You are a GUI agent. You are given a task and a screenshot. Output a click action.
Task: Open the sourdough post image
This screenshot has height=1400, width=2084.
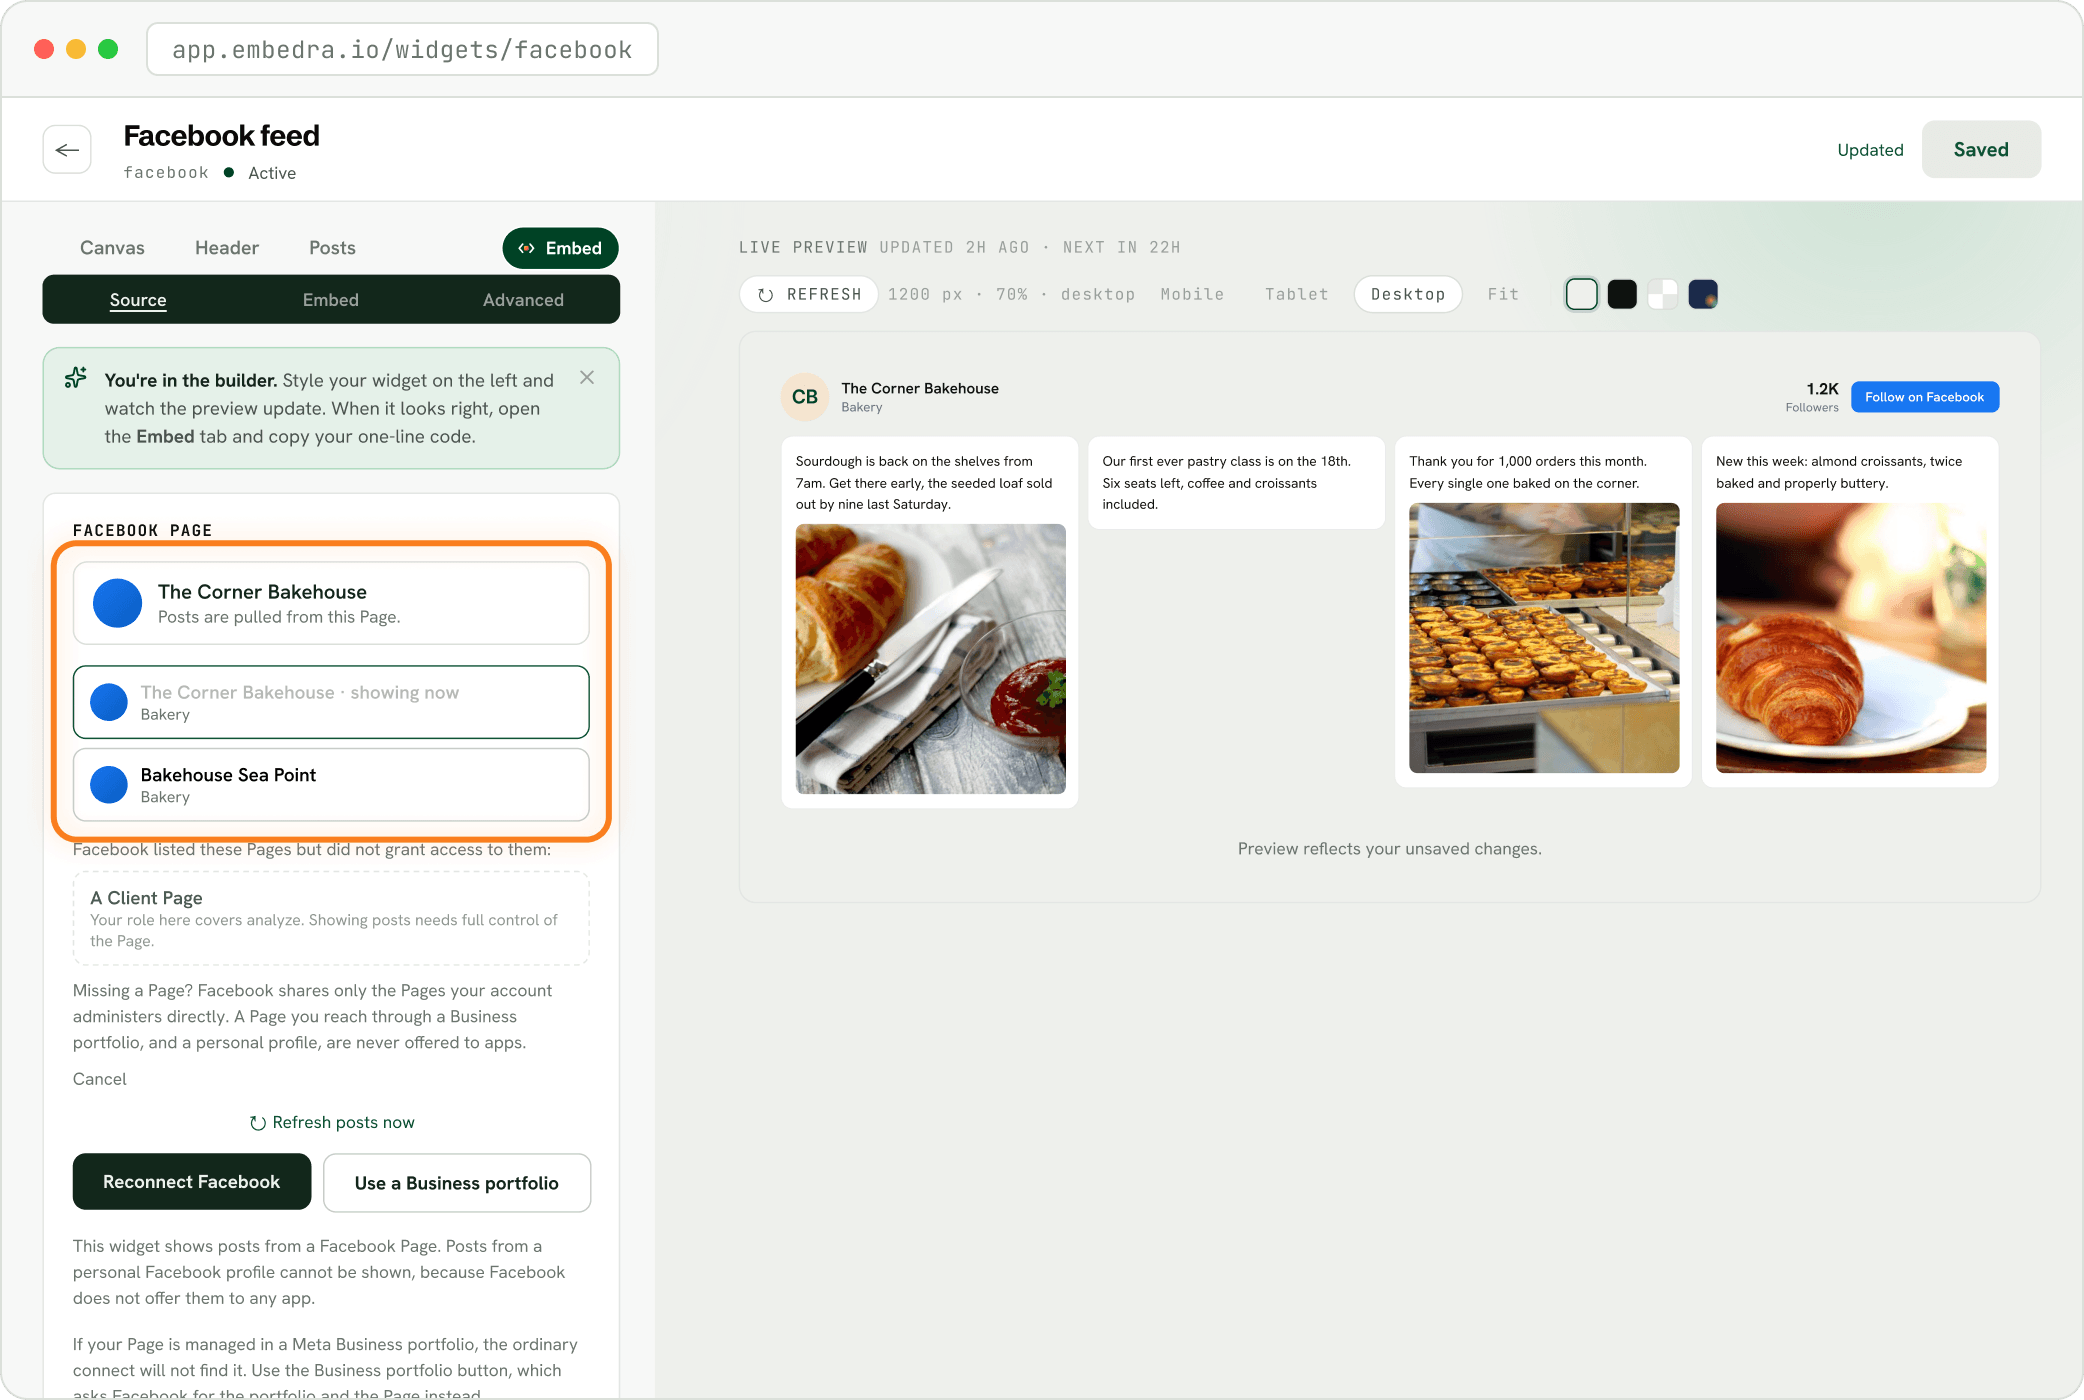click(930, 659)
